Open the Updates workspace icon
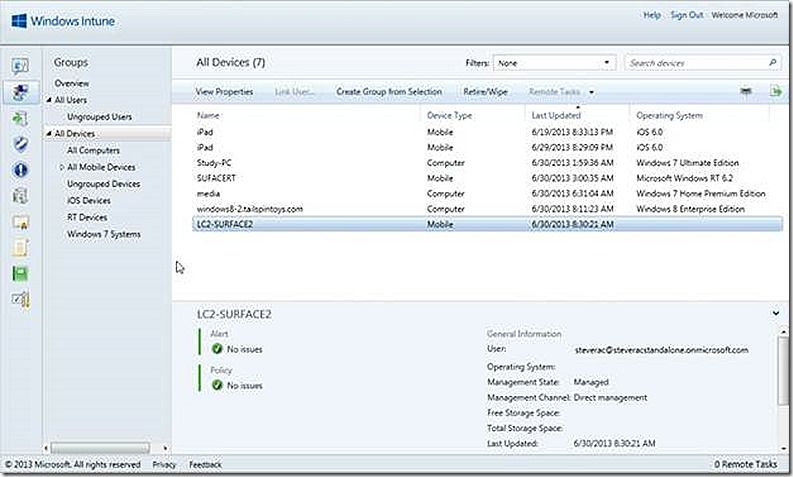The image size is (793, 477). [20, 118]
